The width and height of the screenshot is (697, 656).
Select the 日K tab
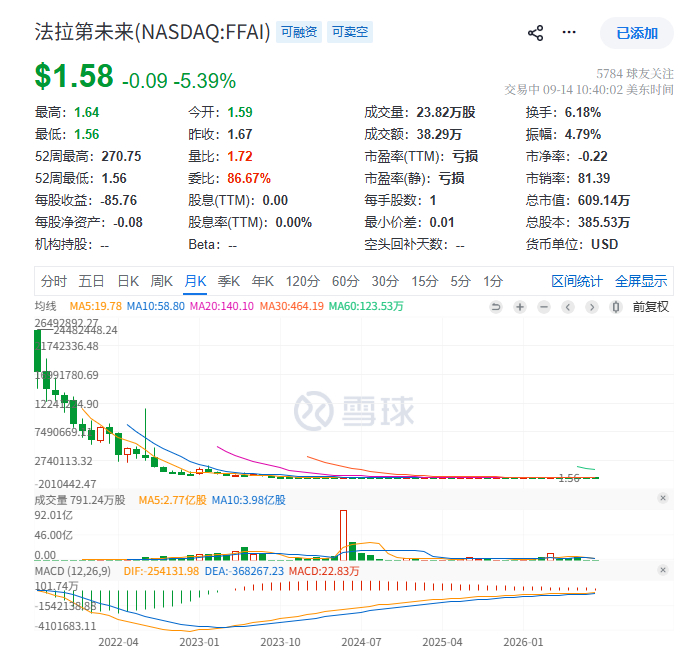(128, 281)
